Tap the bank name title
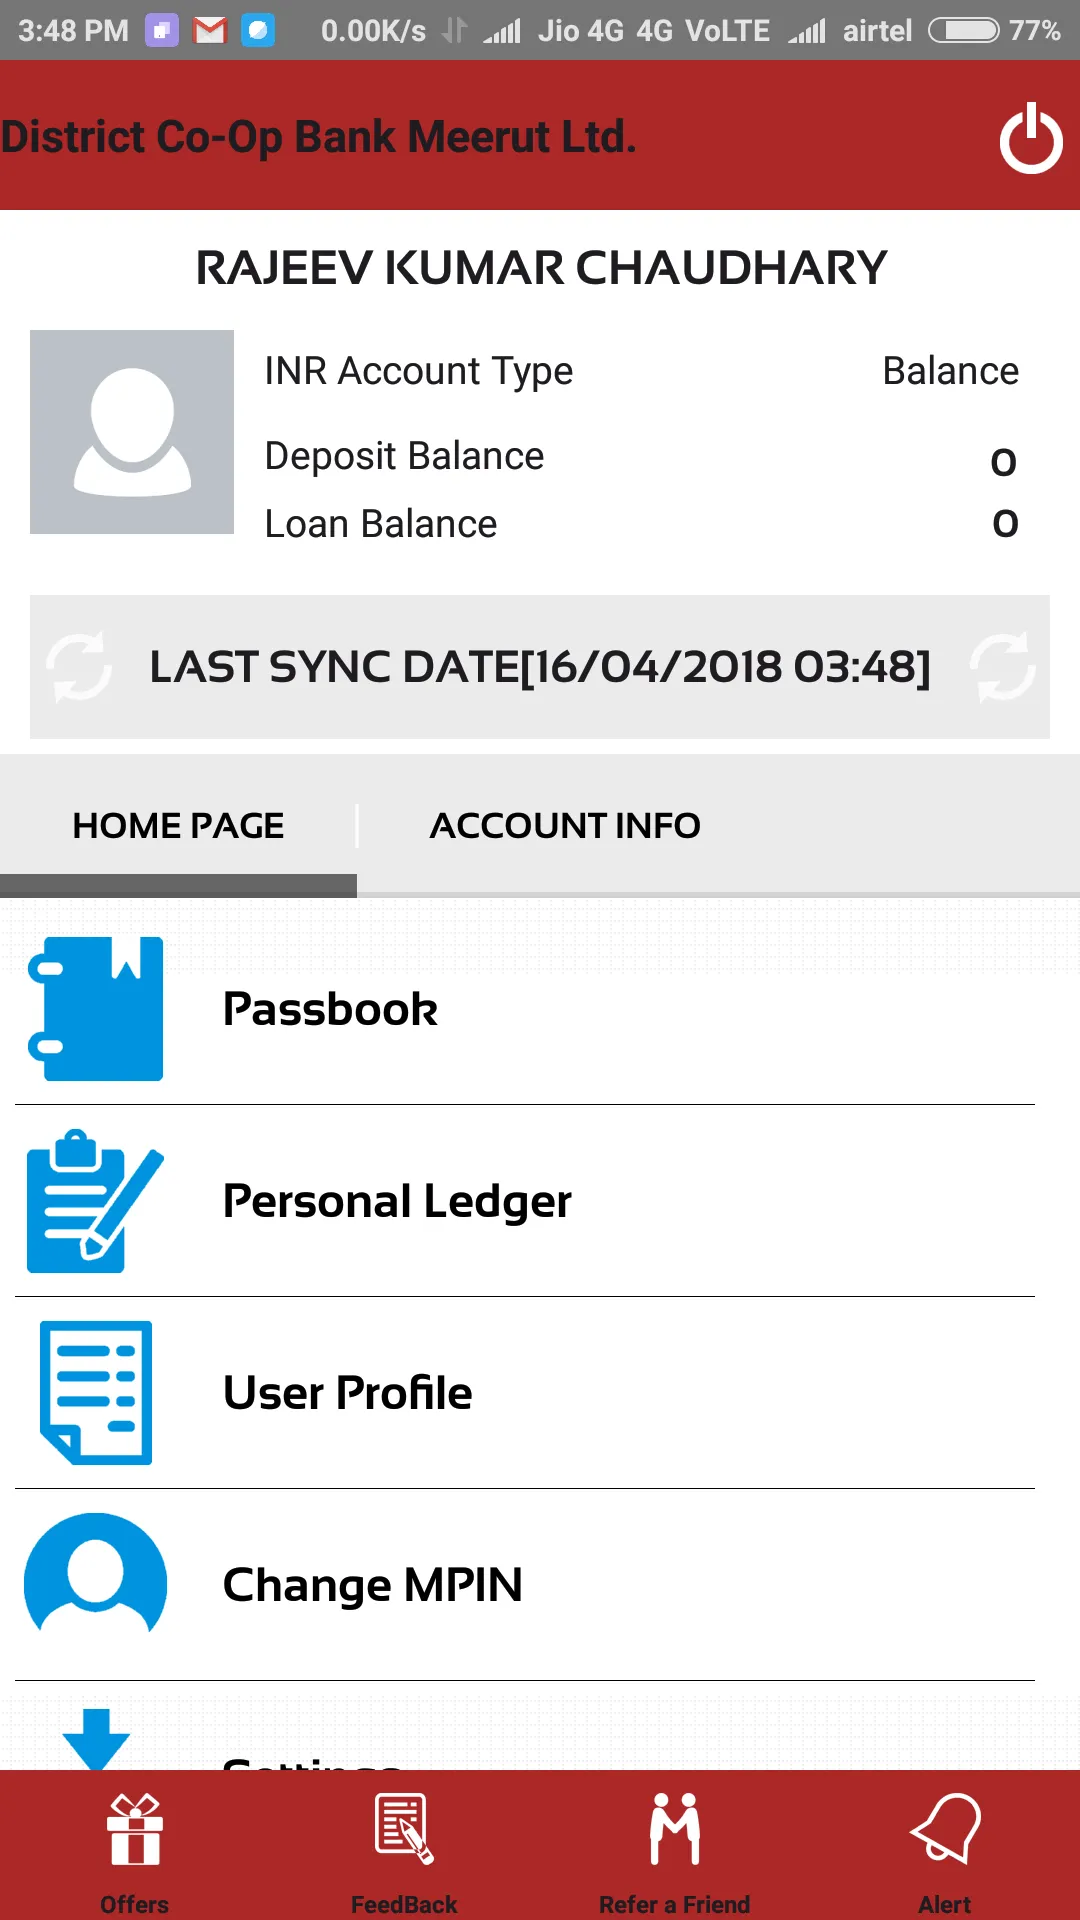Screen dimensions: 1080x1920 click(x=318, y=137)
